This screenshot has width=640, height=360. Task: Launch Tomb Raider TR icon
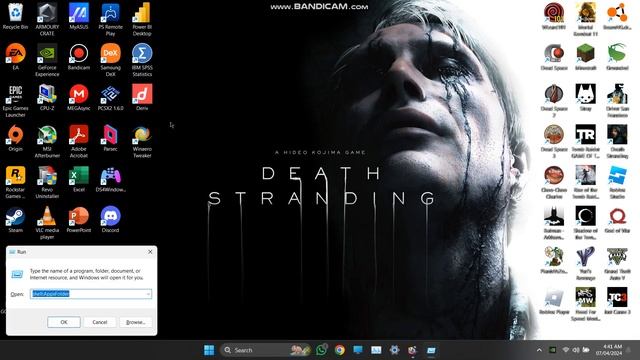(585, 141)
